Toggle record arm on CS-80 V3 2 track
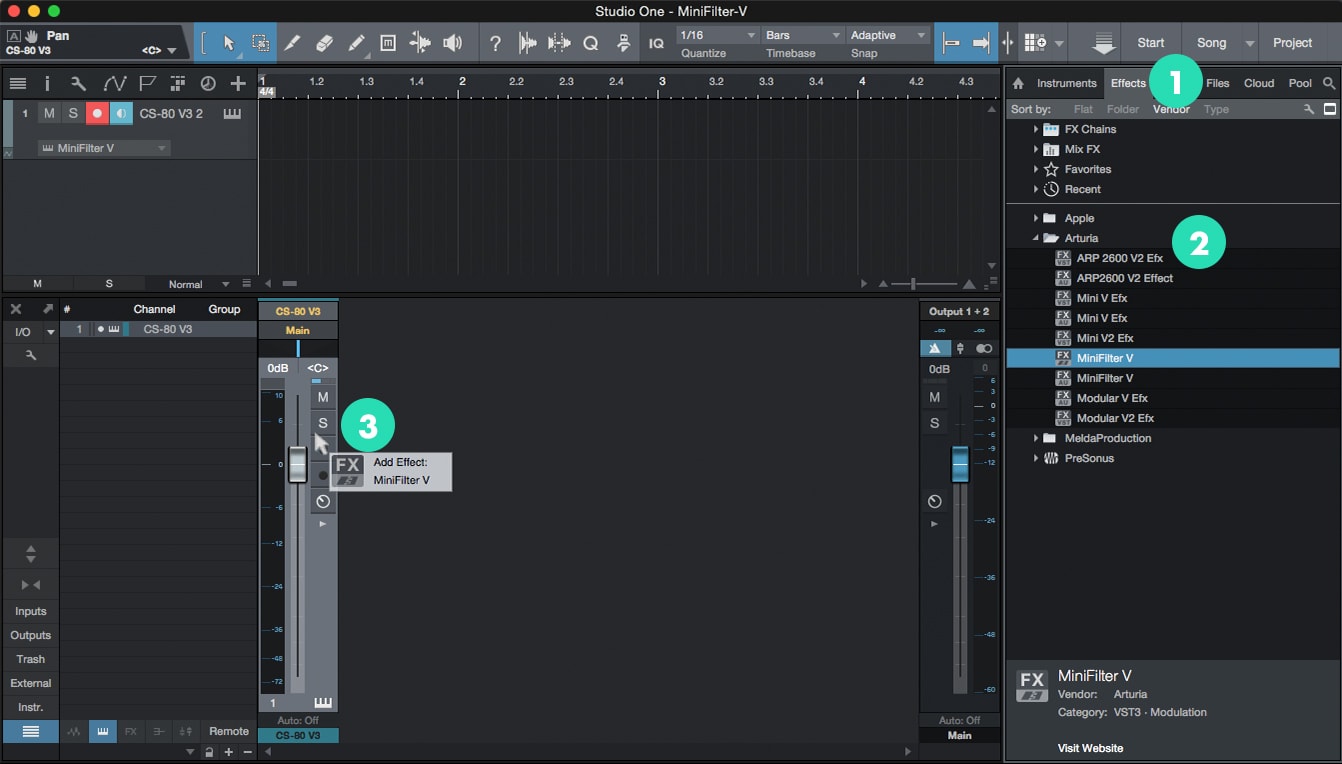Image resolution: width=1342 pixels, height=764 pixels. pyautogui.click(x=97, y=114)
